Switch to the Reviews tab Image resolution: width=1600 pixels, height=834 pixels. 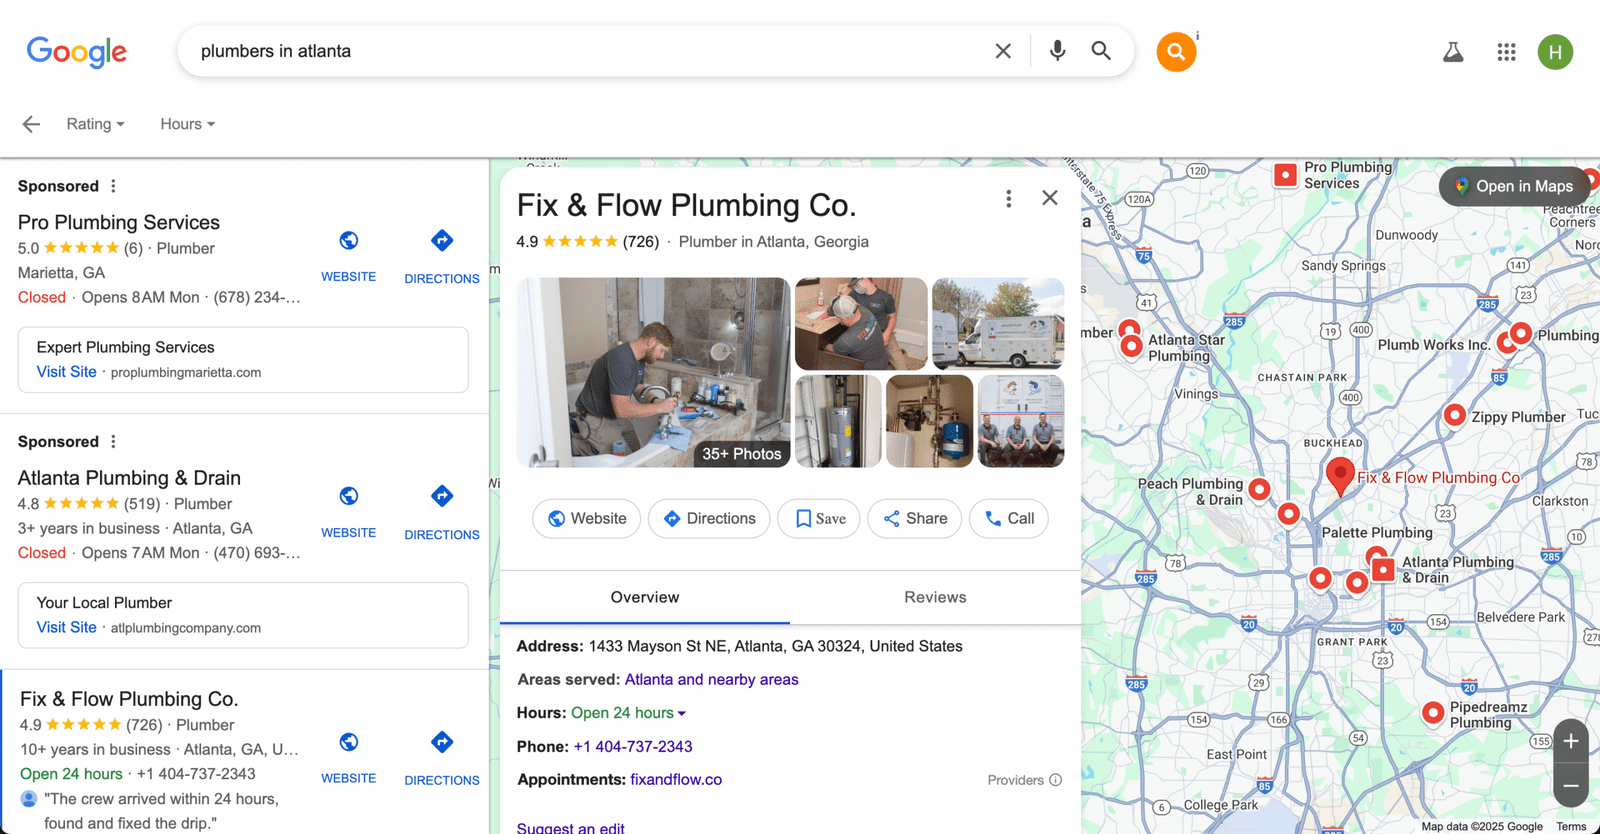click(935, 597)
